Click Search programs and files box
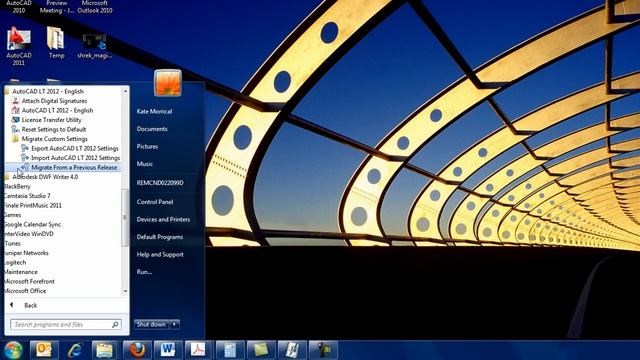 (x=65, y=324)
